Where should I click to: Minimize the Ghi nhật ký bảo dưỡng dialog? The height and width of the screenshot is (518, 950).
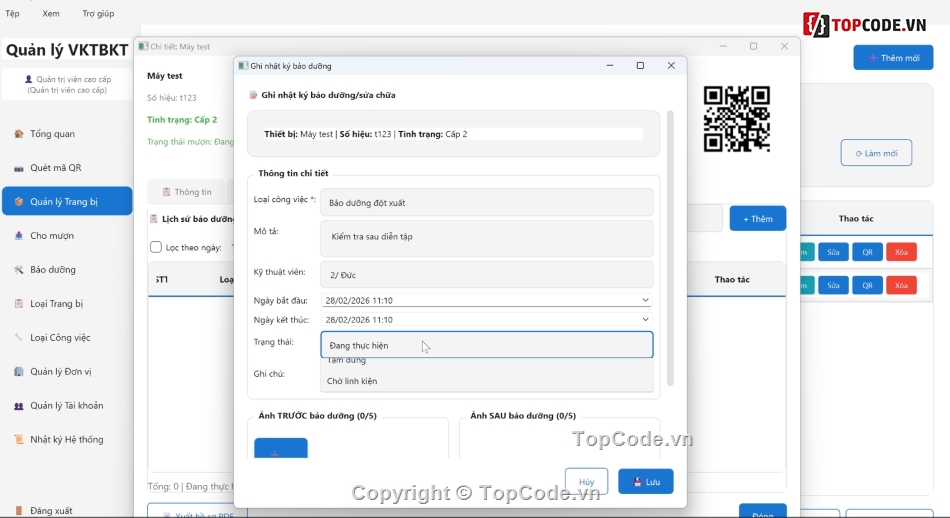click(x=610, y=65)
